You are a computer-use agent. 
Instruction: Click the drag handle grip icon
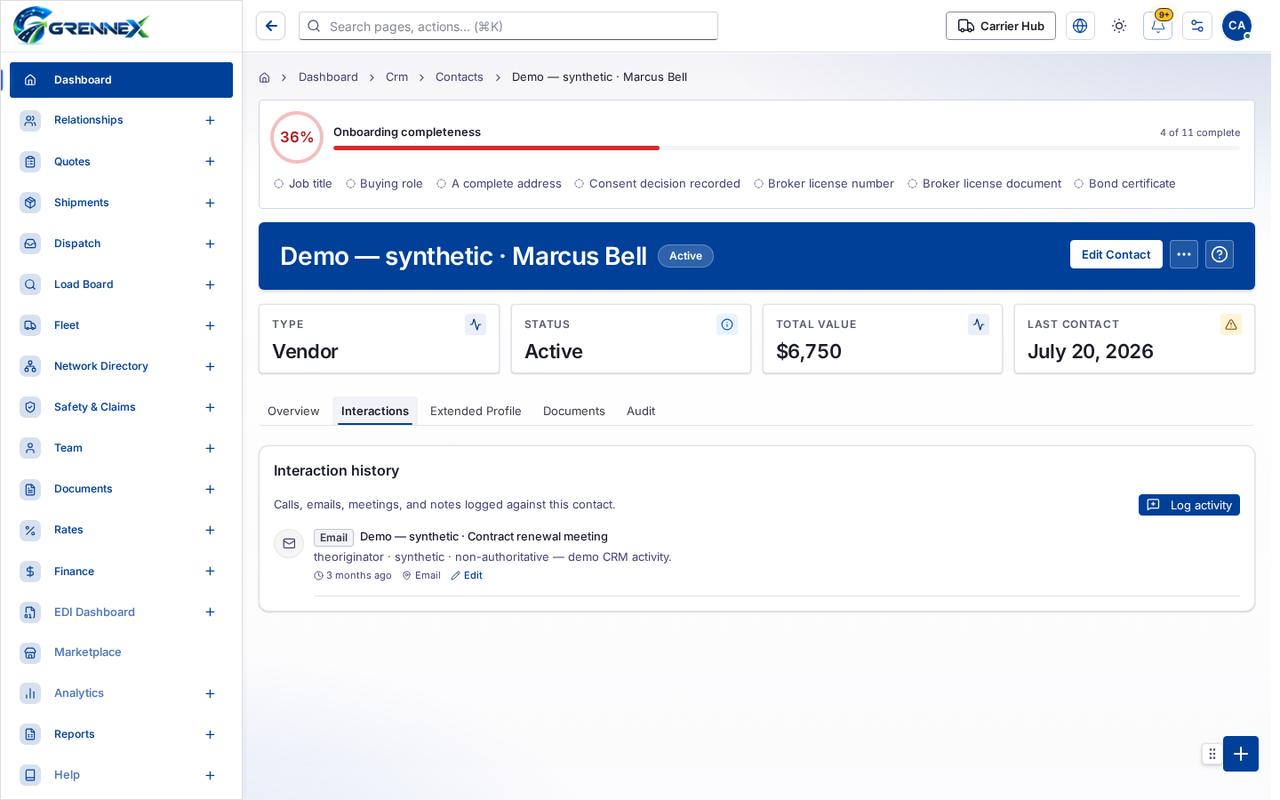pos(1212,754)
